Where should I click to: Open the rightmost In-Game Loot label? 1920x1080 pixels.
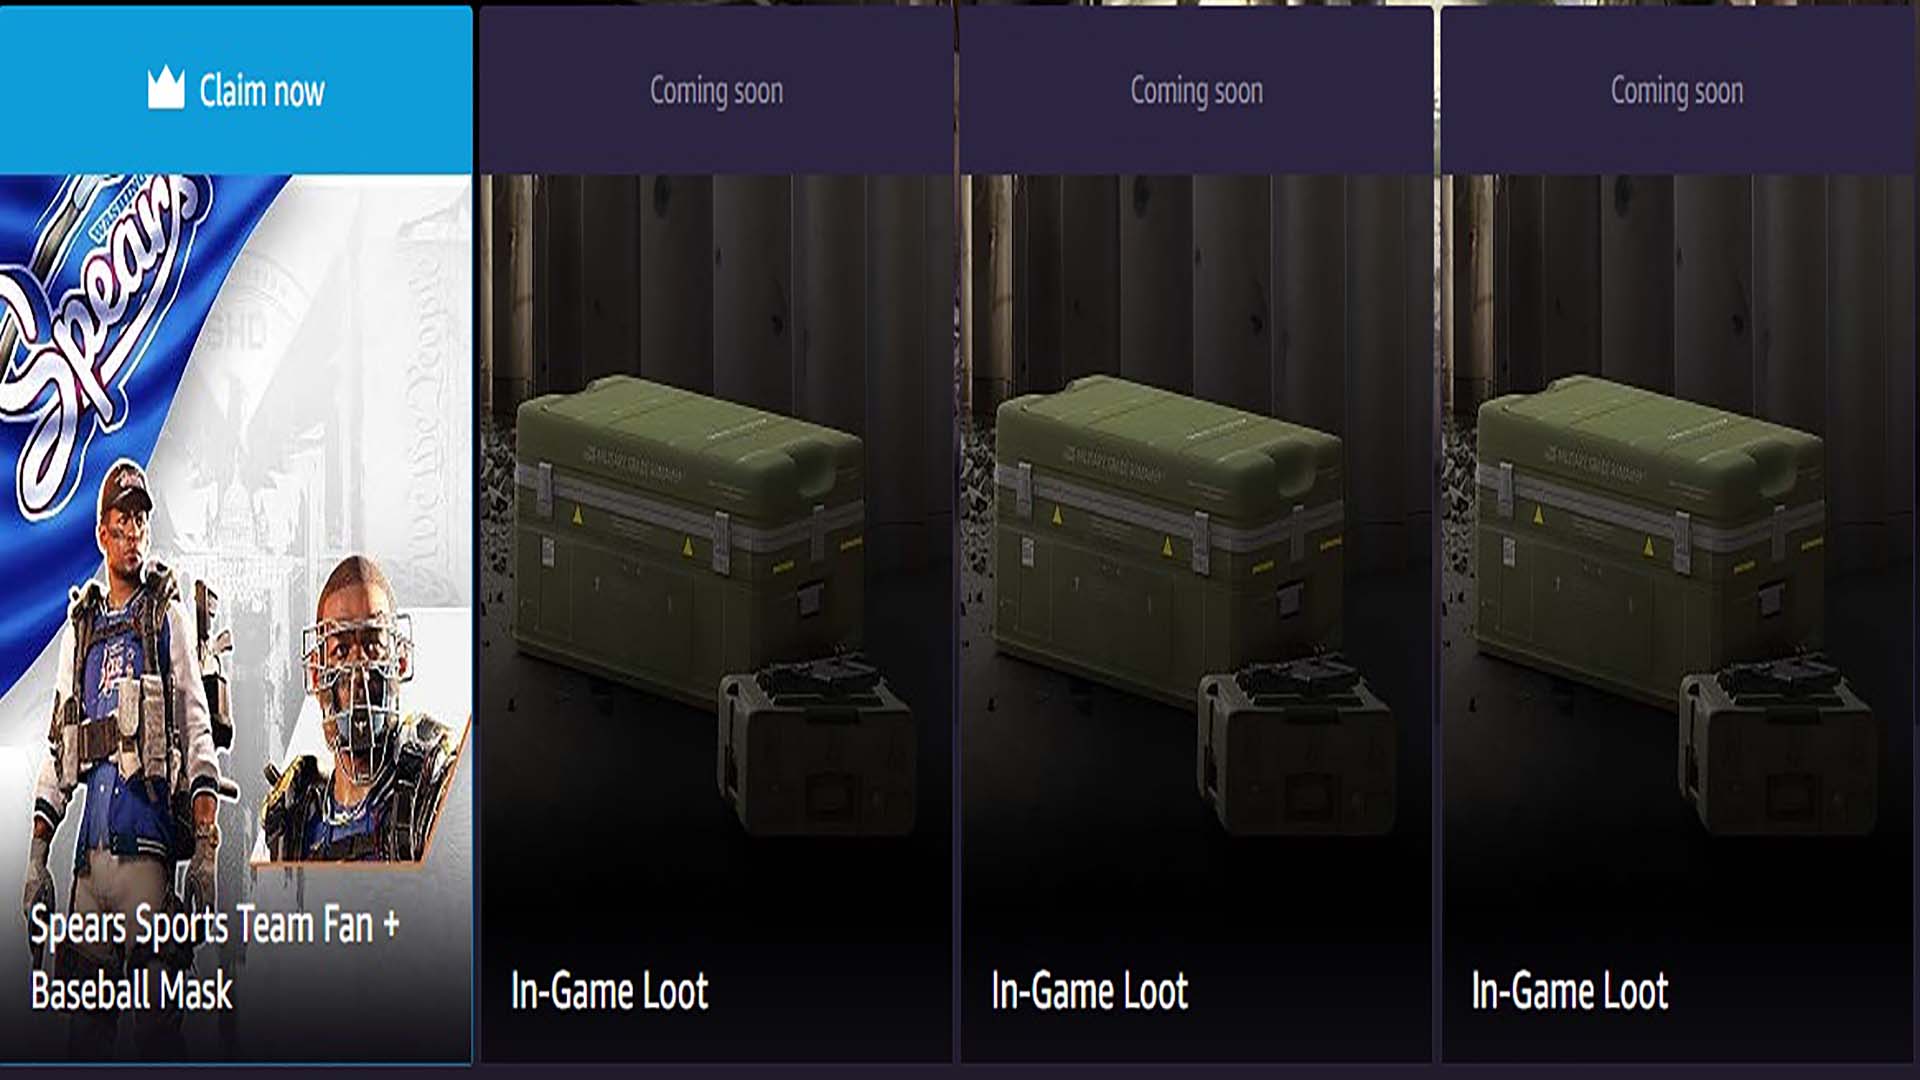click(1569, 991)
